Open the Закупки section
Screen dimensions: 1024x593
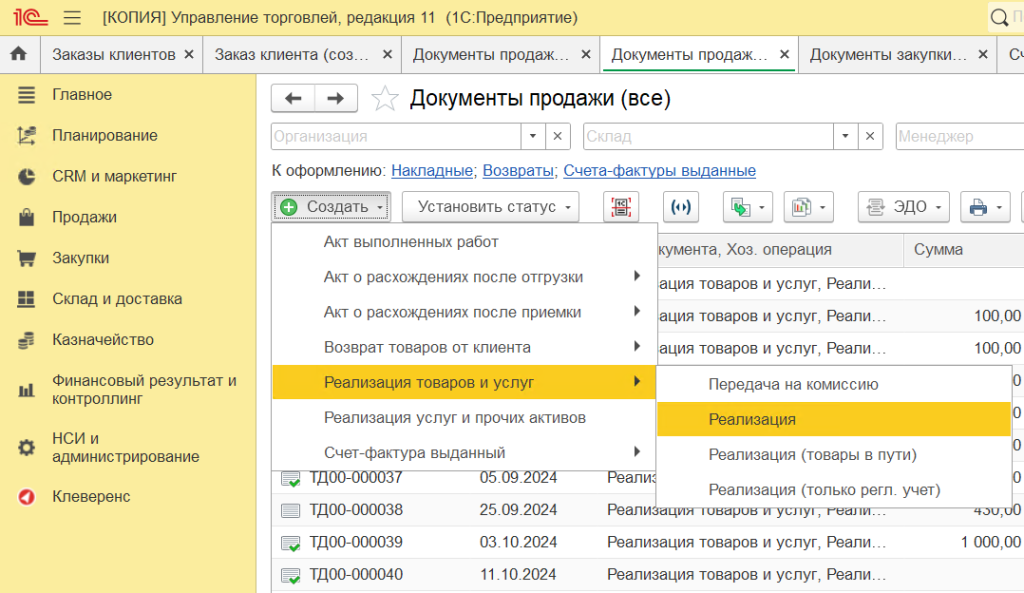81,258
